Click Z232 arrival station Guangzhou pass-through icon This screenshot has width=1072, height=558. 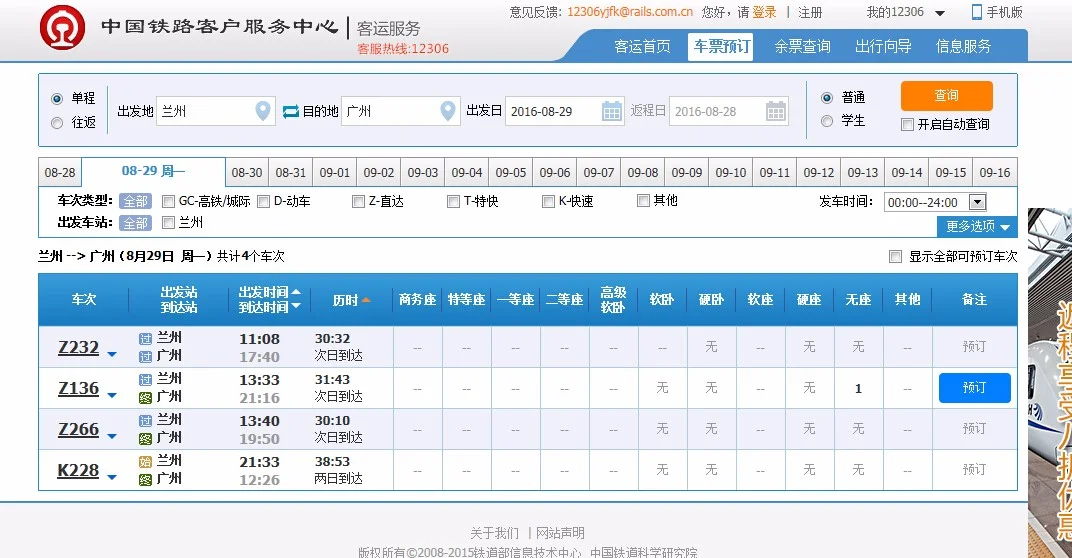pos(146,356)
